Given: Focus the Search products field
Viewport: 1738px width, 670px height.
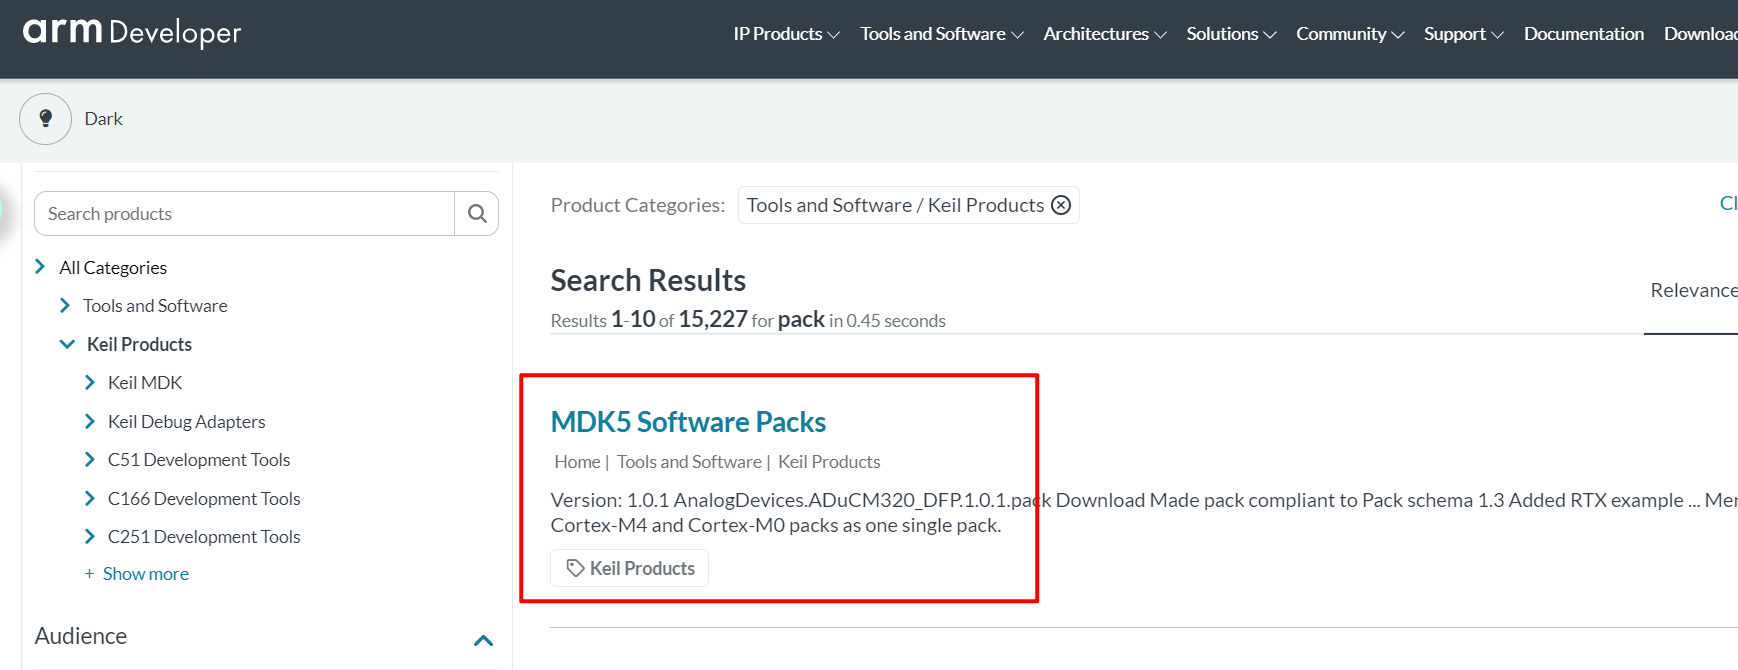Looking at the screenshot, I should pyautogui.click(x=245, y=214).
